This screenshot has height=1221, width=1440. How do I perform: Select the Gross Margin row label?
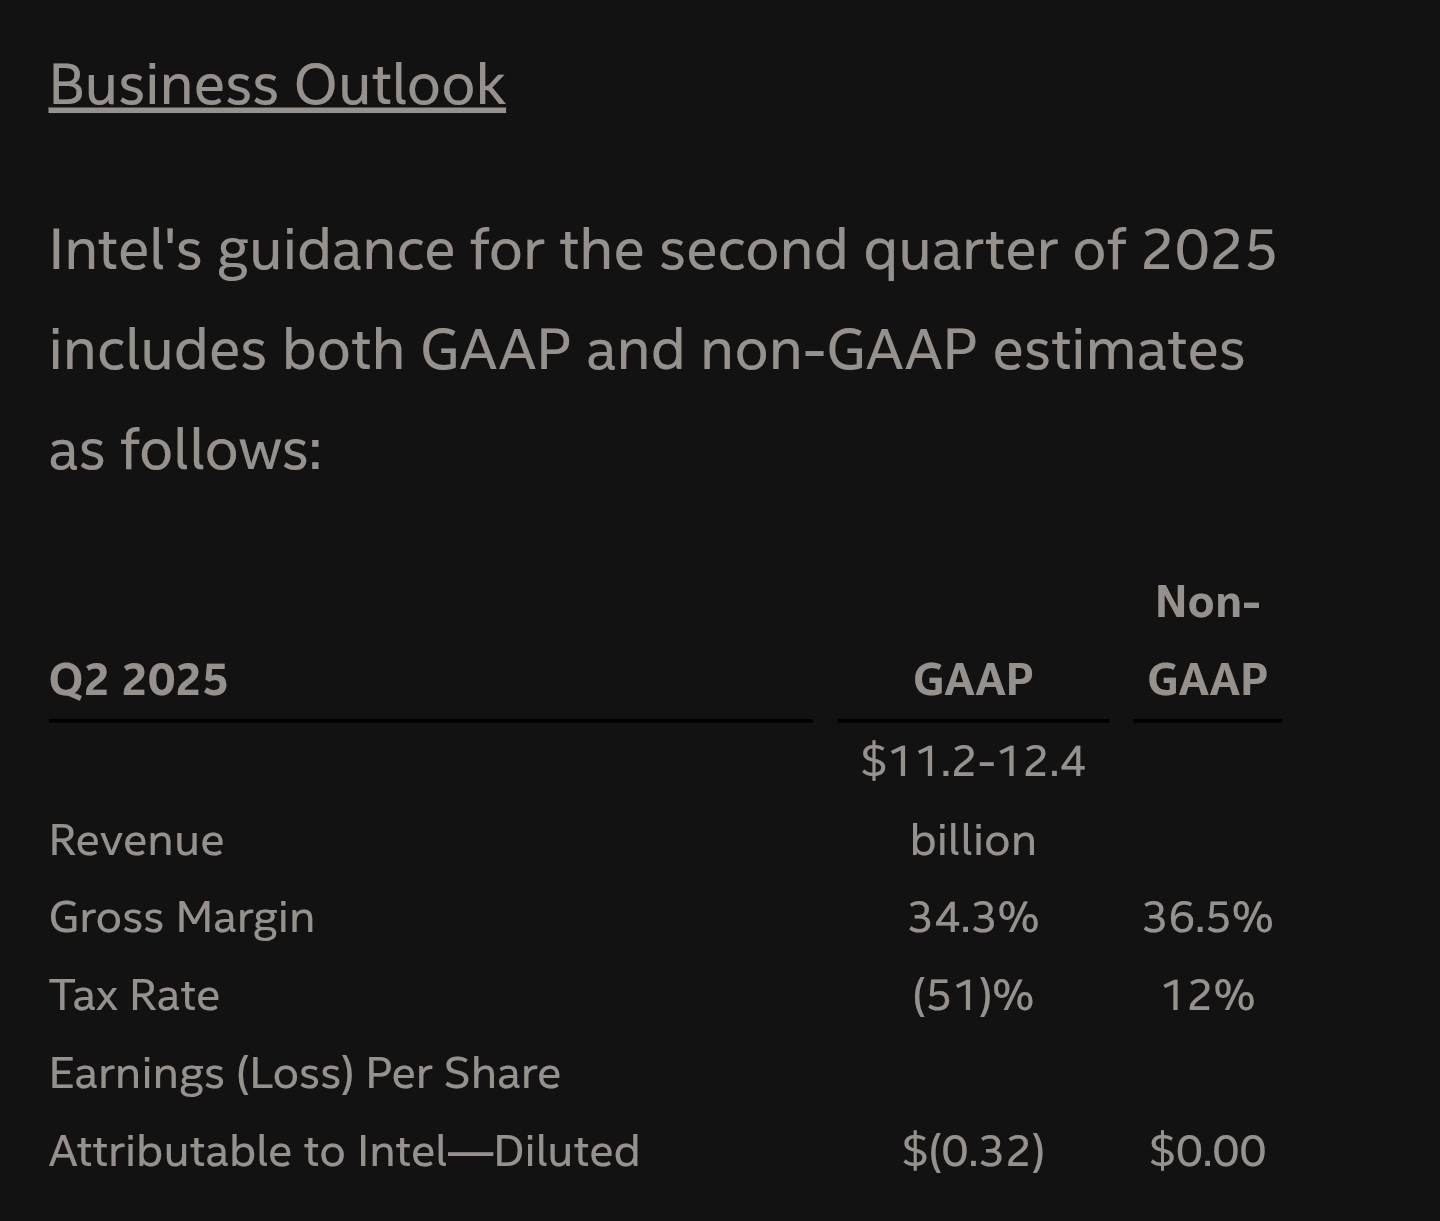click(181, 918)
